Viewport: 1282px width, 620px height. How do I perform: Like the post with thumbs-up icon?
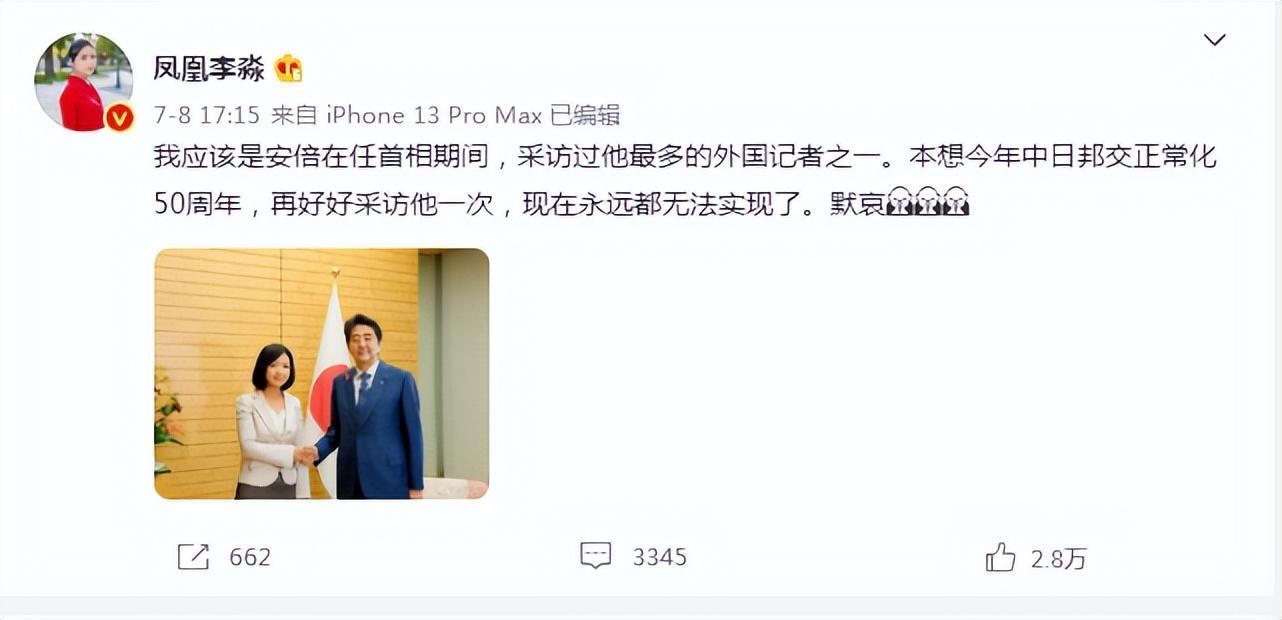pos(1000,557)
